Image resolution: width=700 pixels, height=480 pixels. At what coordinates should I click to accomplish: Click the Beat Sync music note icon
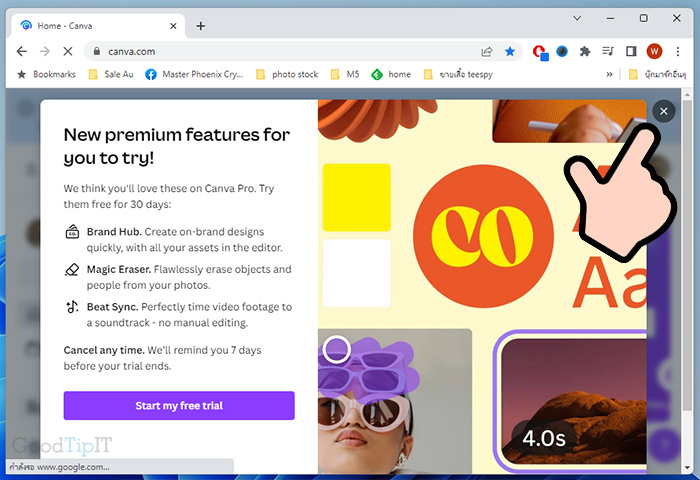pyautogui.click(x=72, y=307)
